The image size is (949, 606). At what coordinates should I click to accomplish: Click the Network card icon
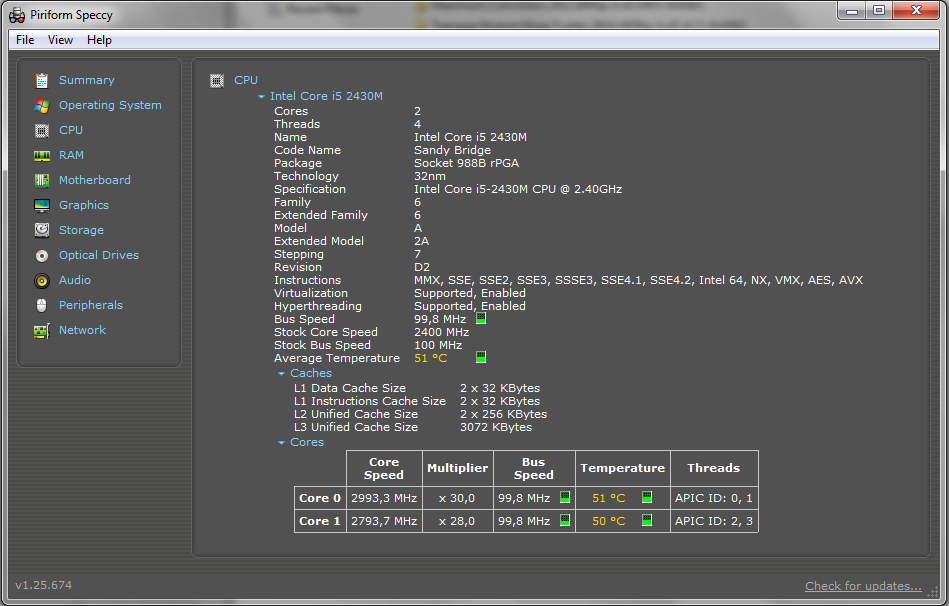[x=42, y=331]
